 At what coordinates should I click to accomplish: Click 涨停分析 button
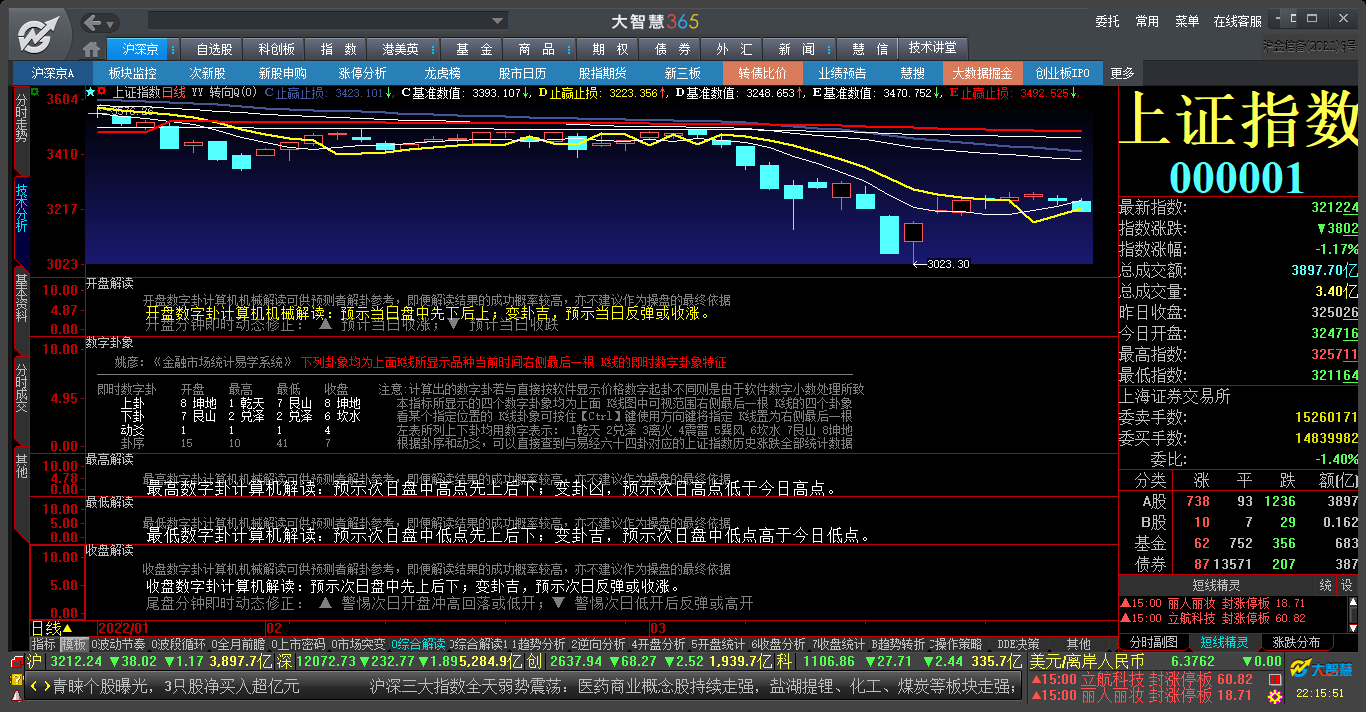362,73
